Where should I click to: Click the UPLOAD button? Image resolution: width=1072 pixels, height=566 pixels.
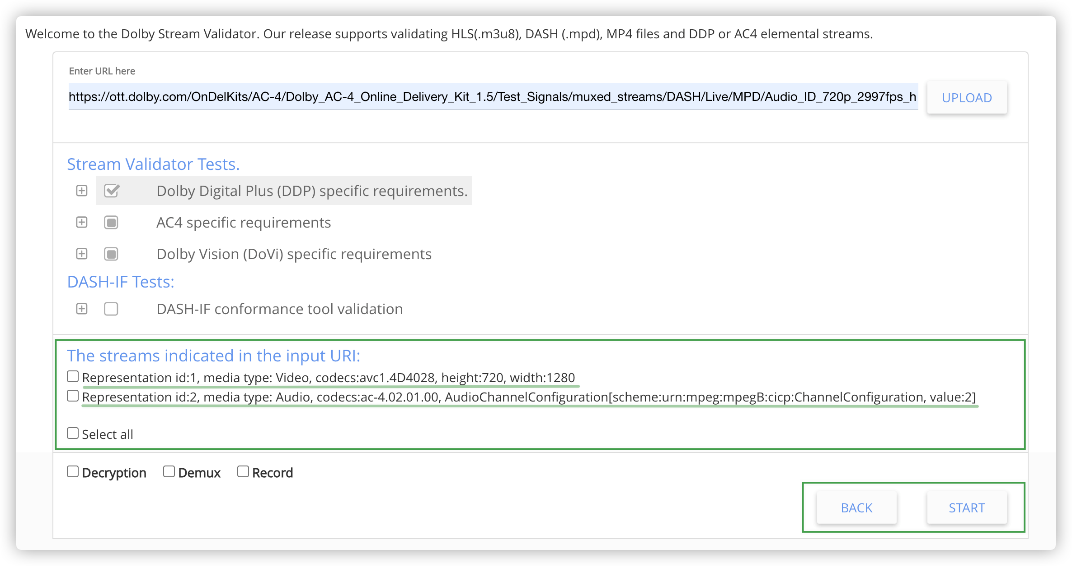966,98
